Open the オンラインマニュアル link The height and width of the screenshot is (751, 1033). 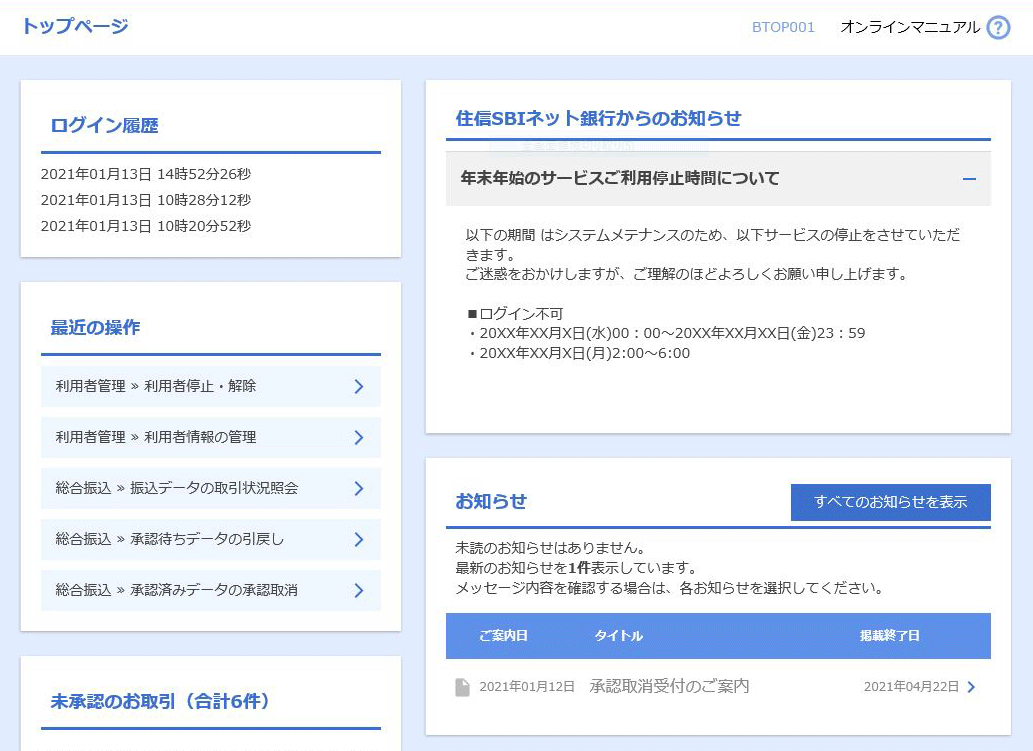(x=909, y=28)
